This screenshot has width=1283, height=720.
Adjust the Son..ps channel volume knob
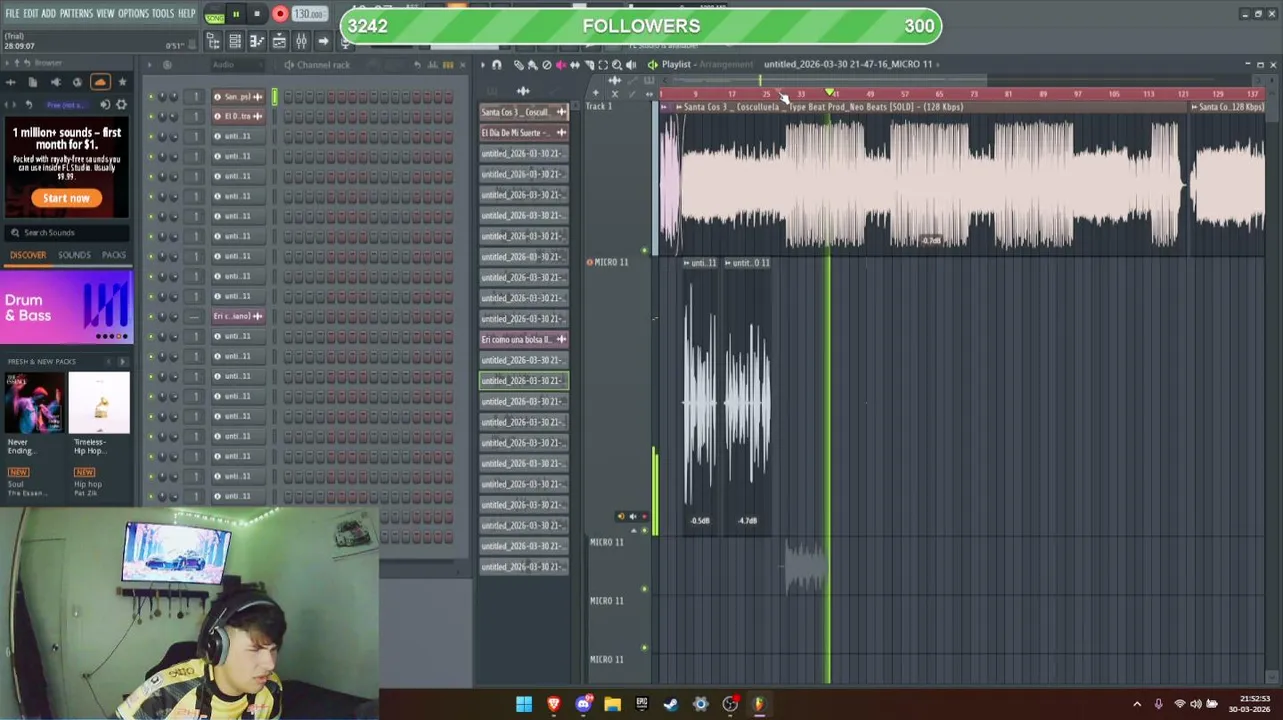(174, 97)
